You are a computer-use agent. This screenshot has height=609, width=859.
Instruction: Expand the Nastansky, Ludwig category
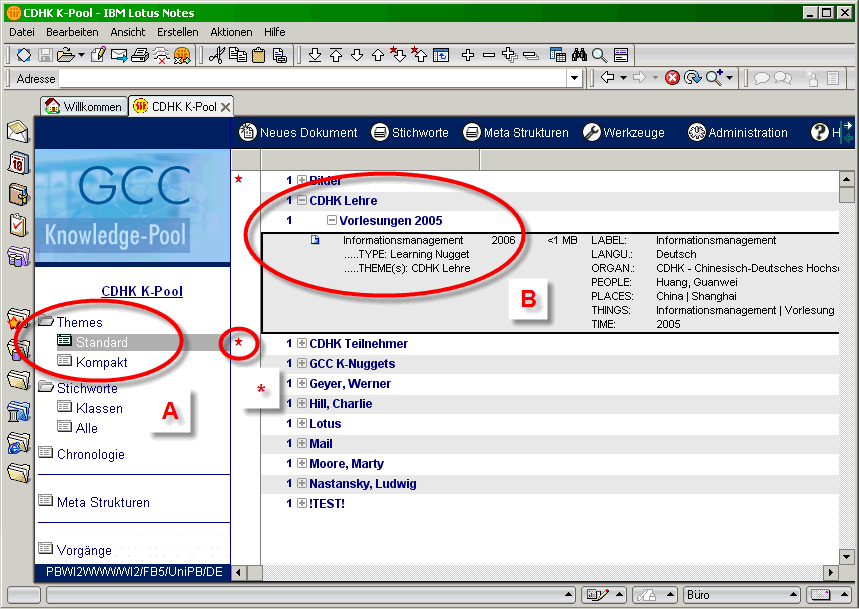[302, 484]
